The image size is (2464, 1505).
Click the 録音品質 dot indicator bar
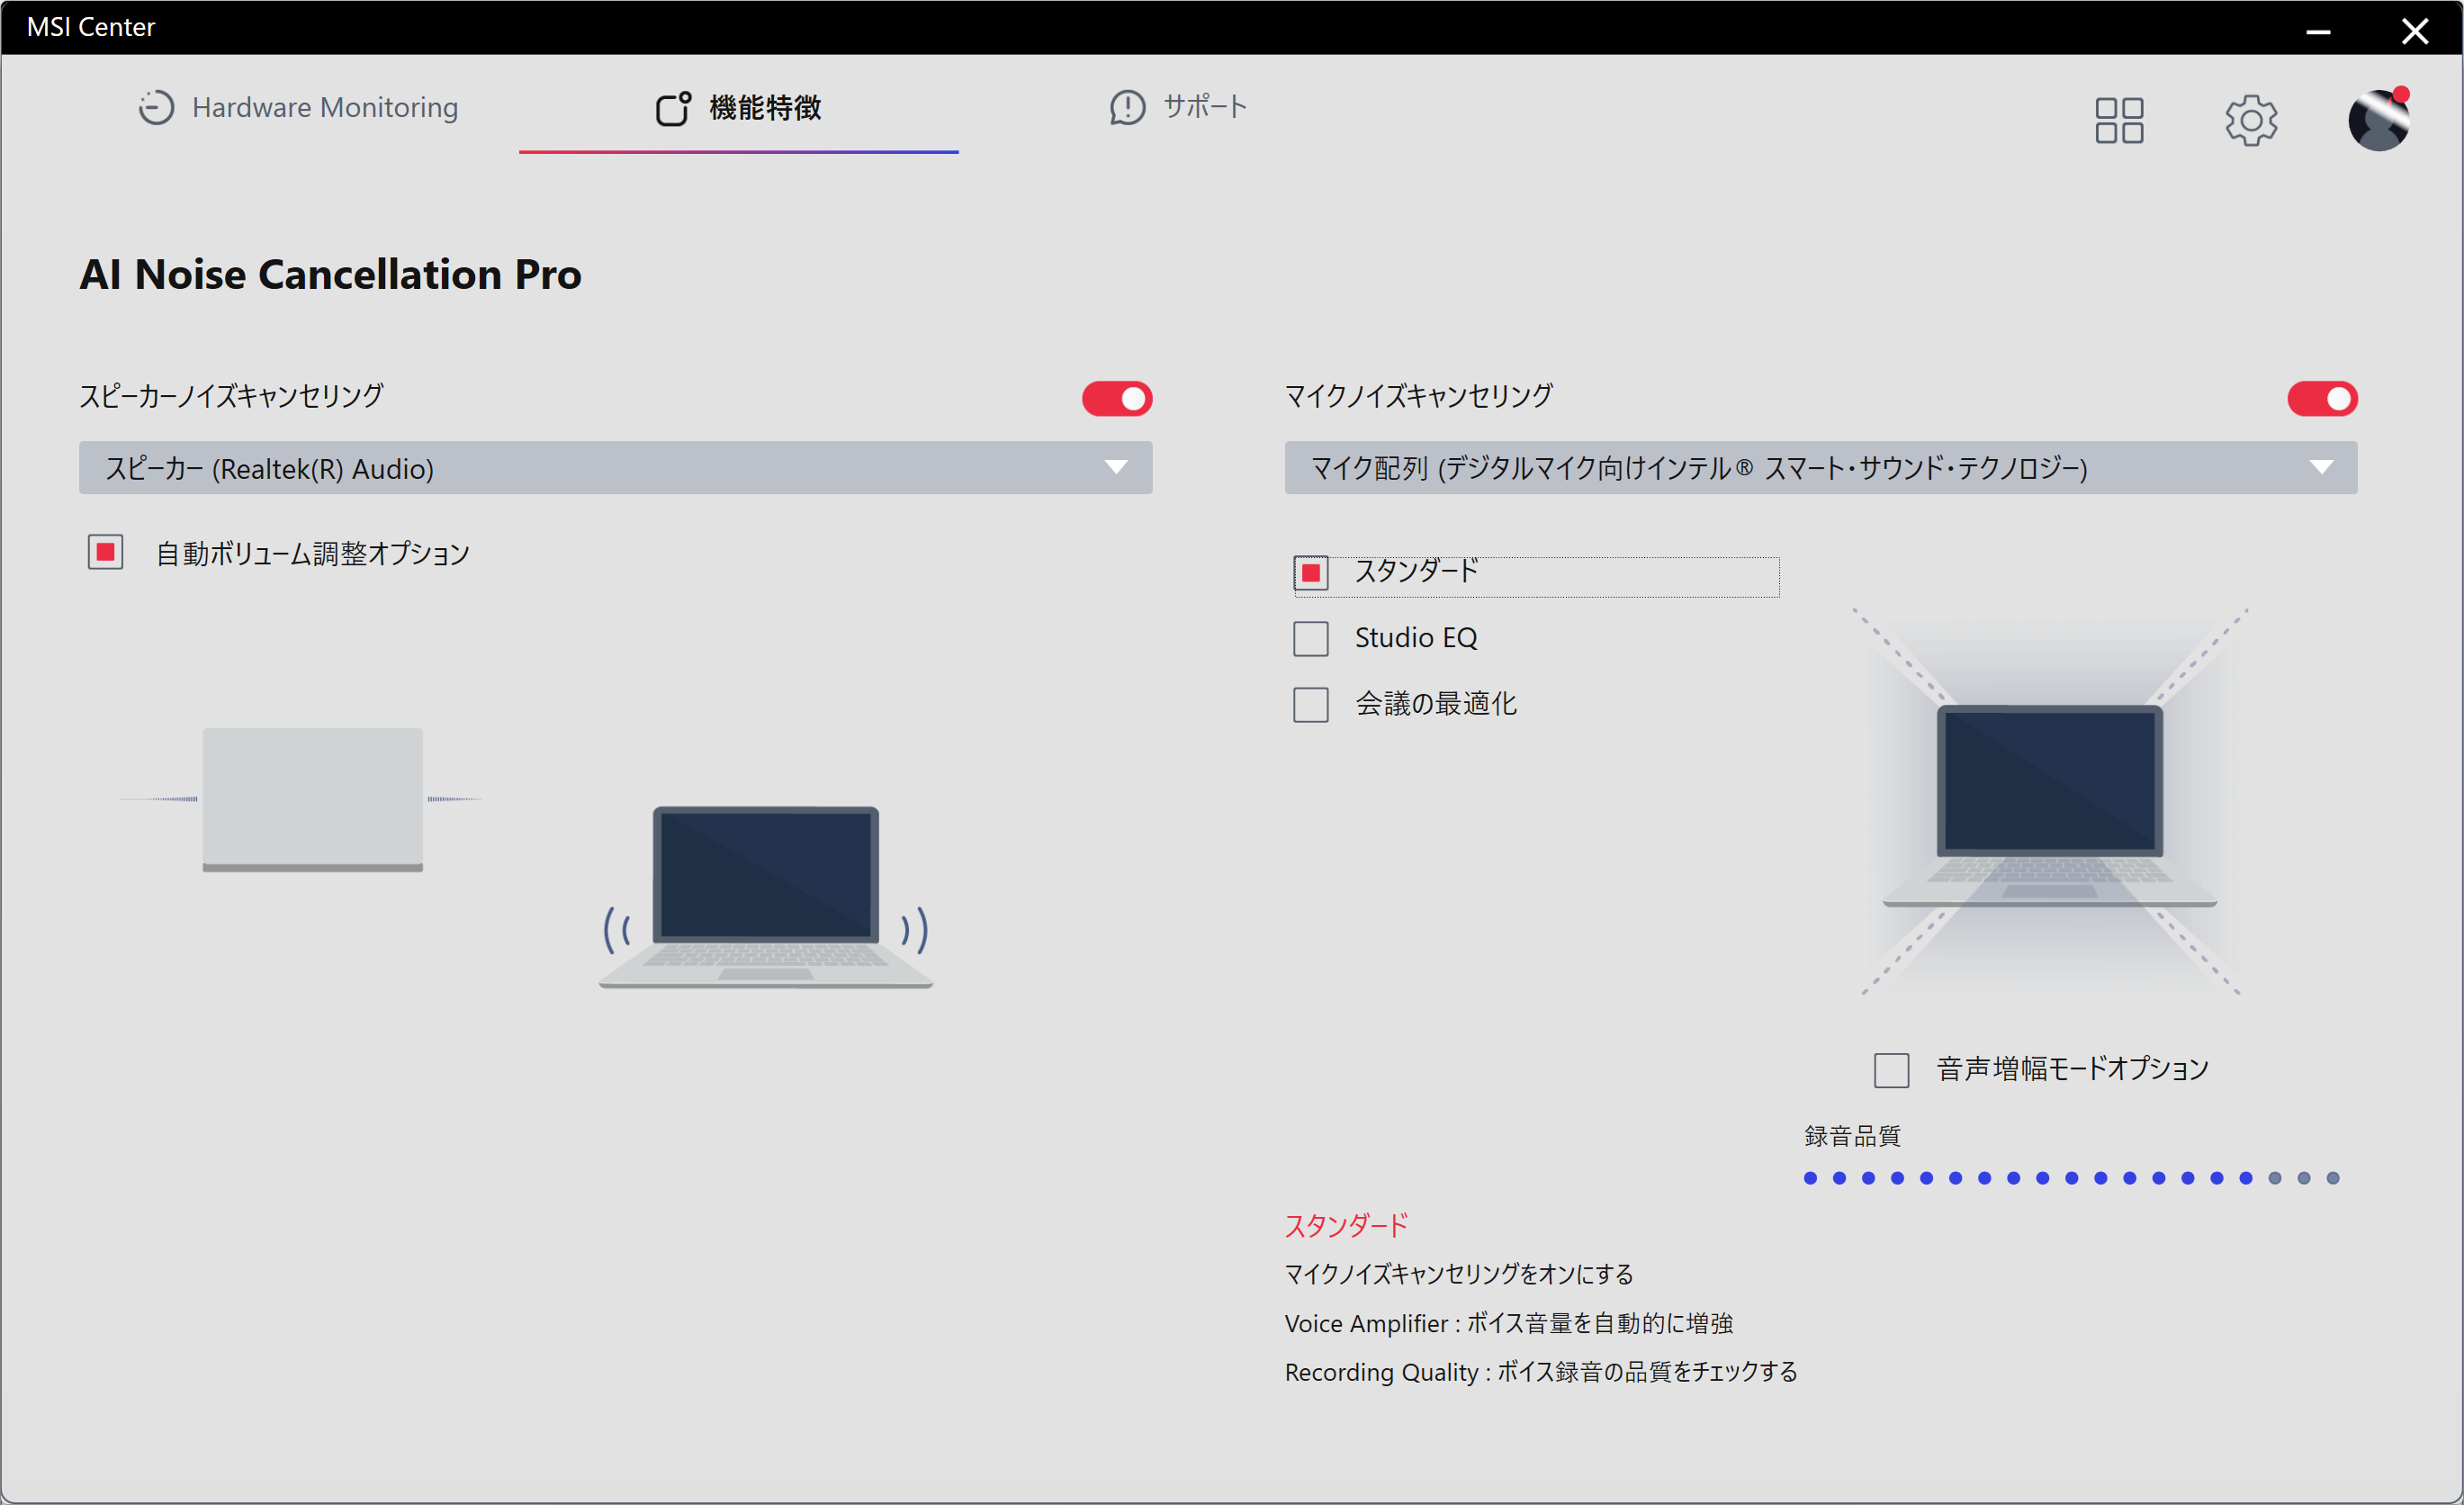tap(2071, 1178)
